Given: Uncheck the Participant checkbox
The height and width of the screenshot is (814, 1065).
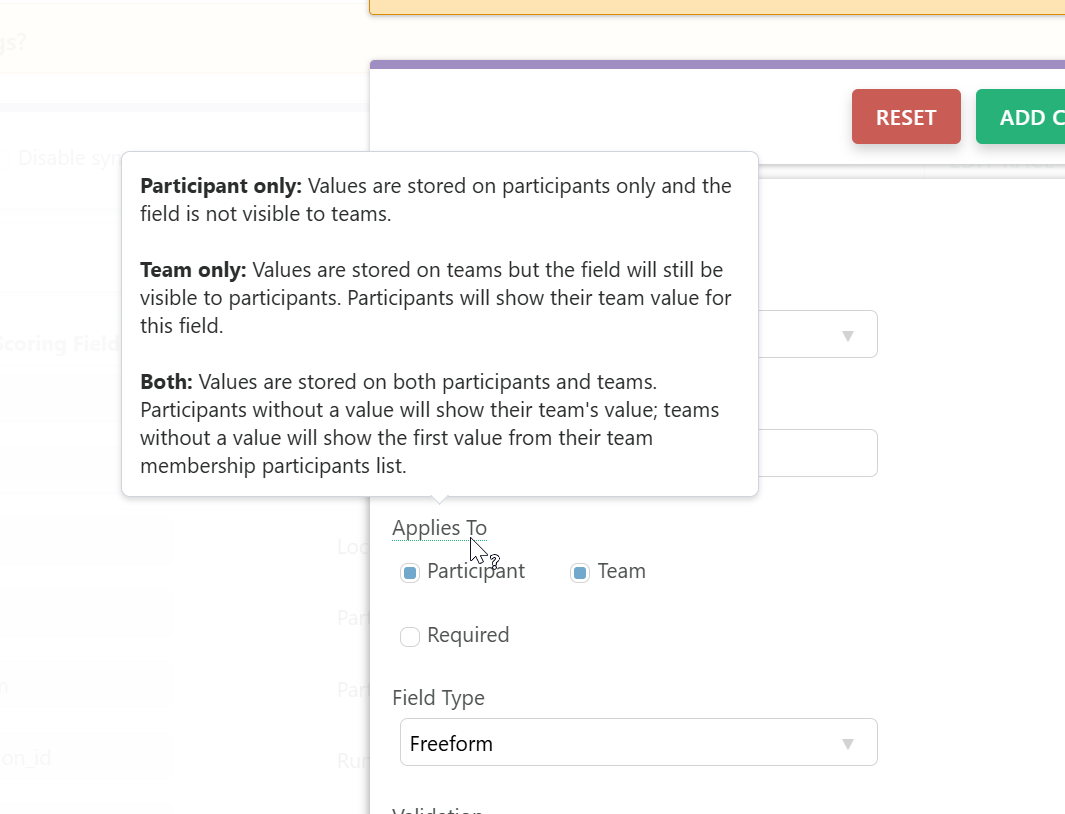Looking at the screenshot, I should (410, 573).
